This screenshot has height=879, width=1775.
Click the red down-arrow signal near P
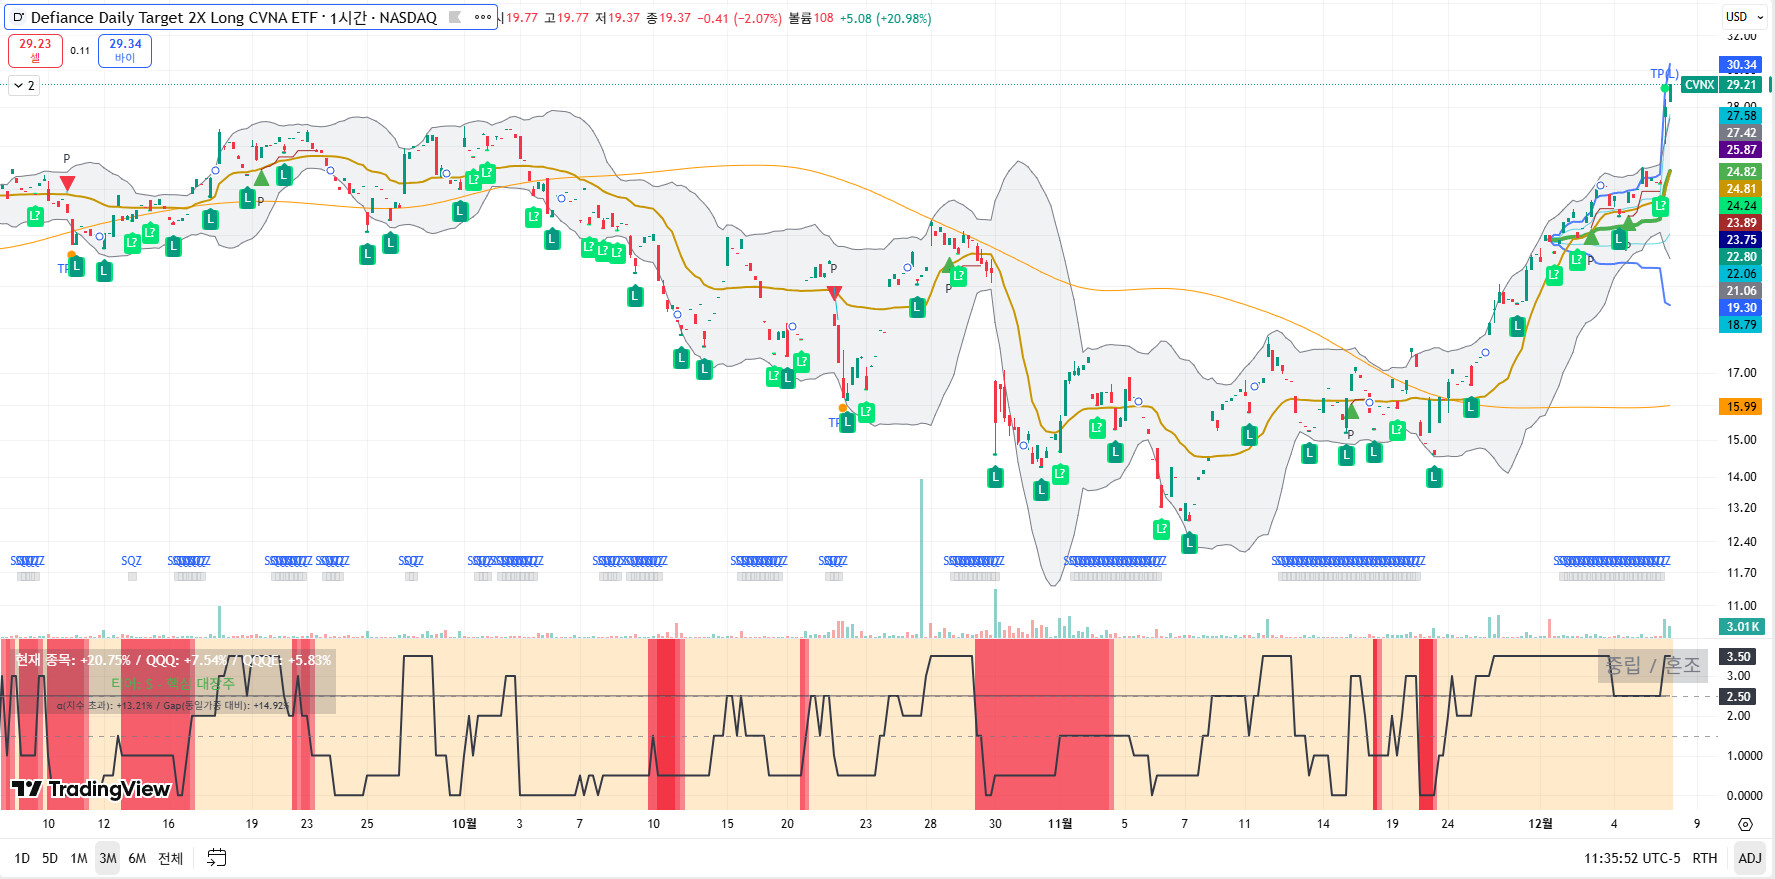tap(67, 182)
